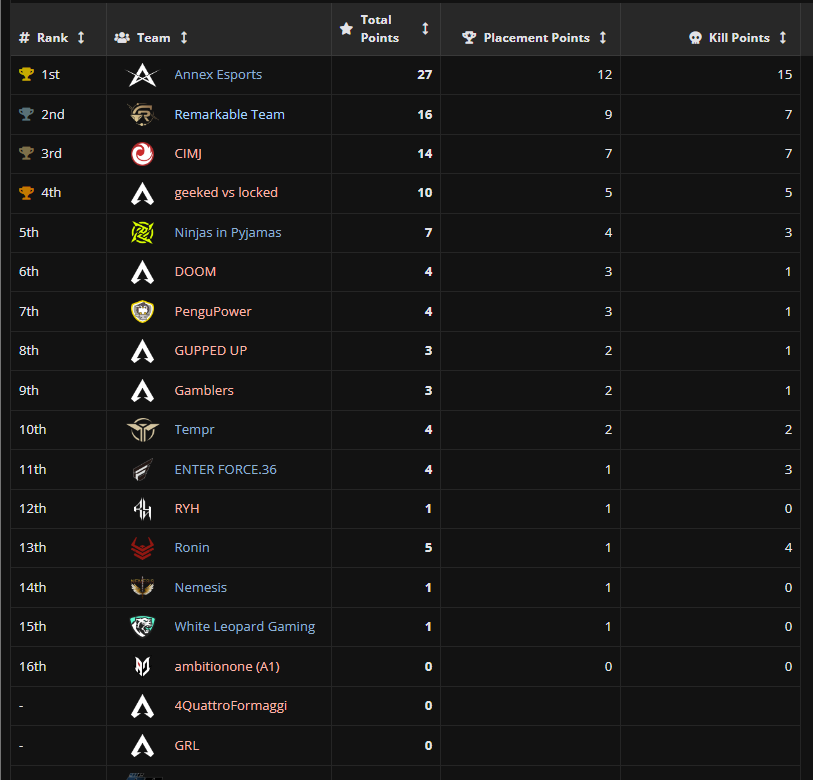Click the geeked vs locked Apex logo

(x=143, y=193)
